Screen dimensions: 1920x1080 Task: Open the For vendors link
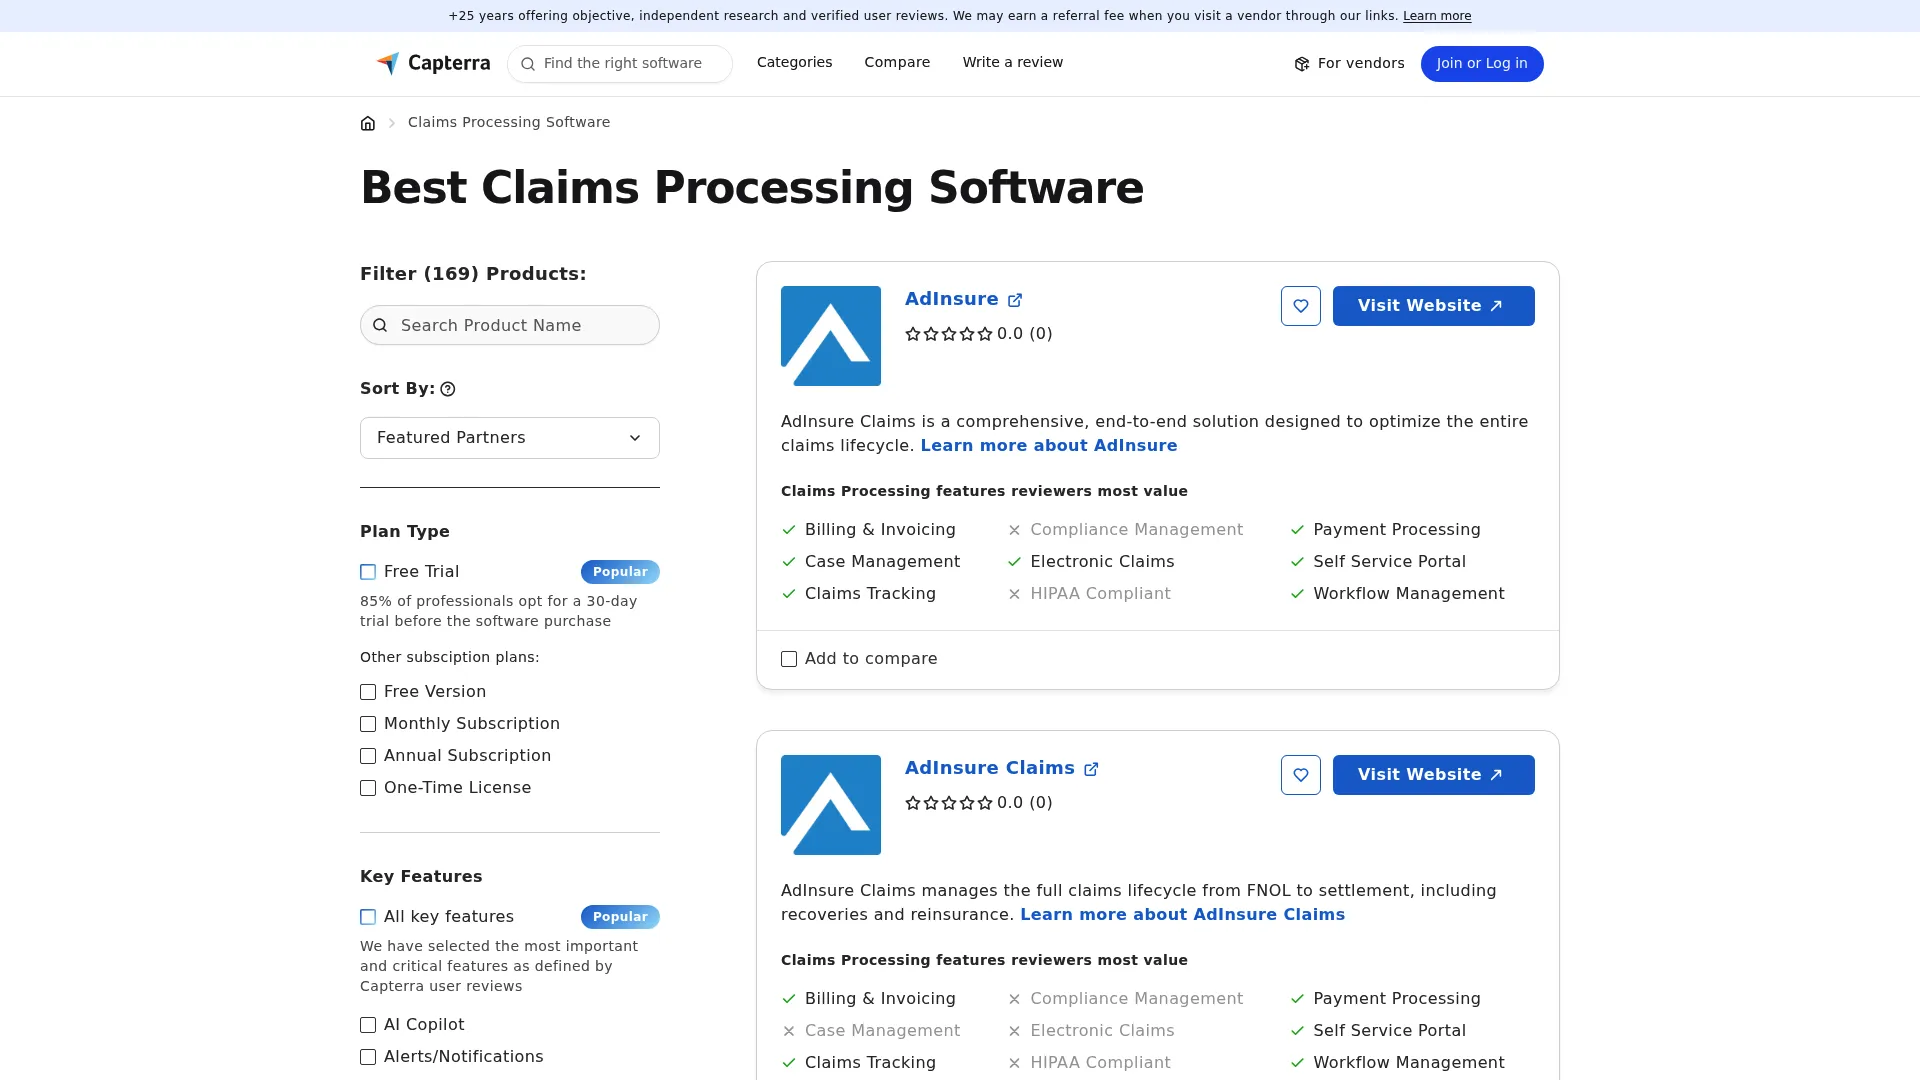[x=1349, y=63]
